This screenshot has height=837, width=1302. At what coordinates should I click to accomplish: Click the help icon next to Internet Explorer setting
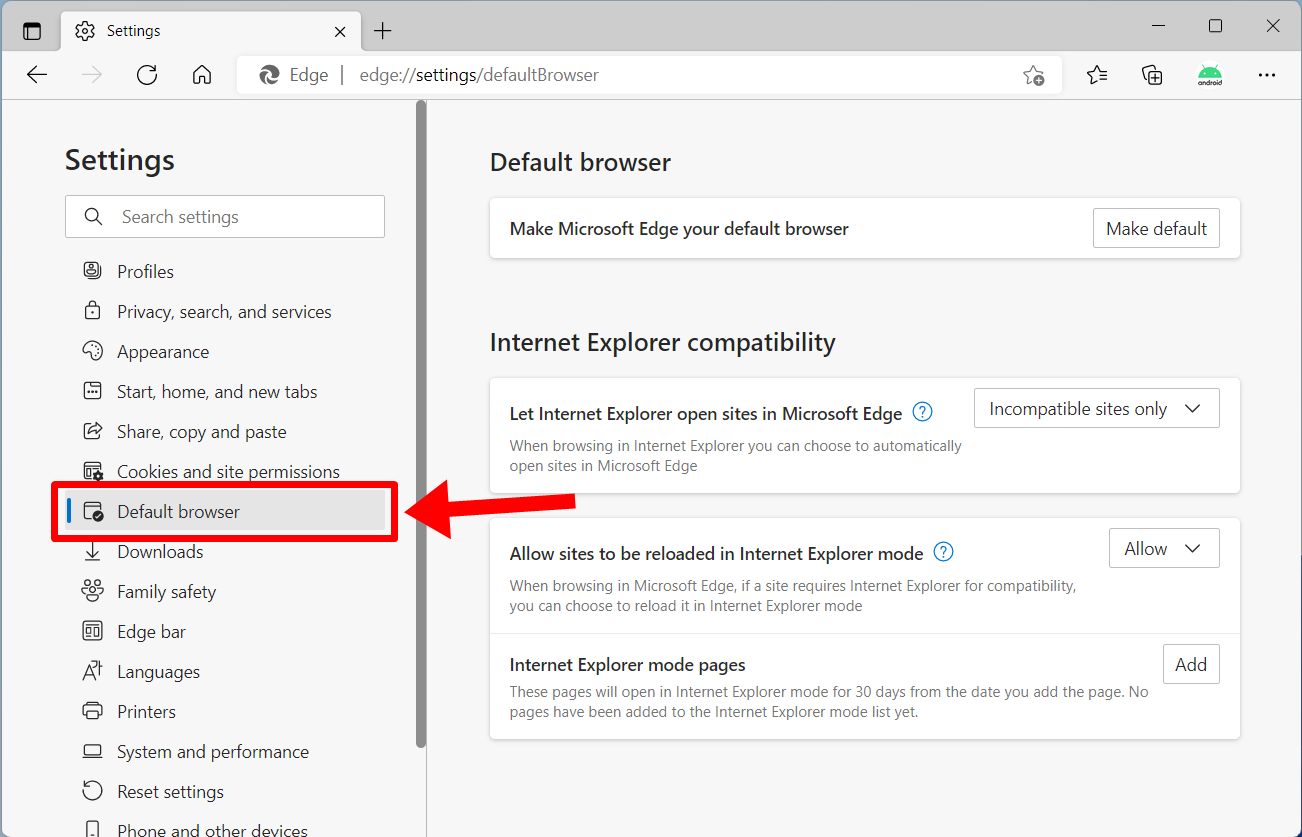[922, 411]
